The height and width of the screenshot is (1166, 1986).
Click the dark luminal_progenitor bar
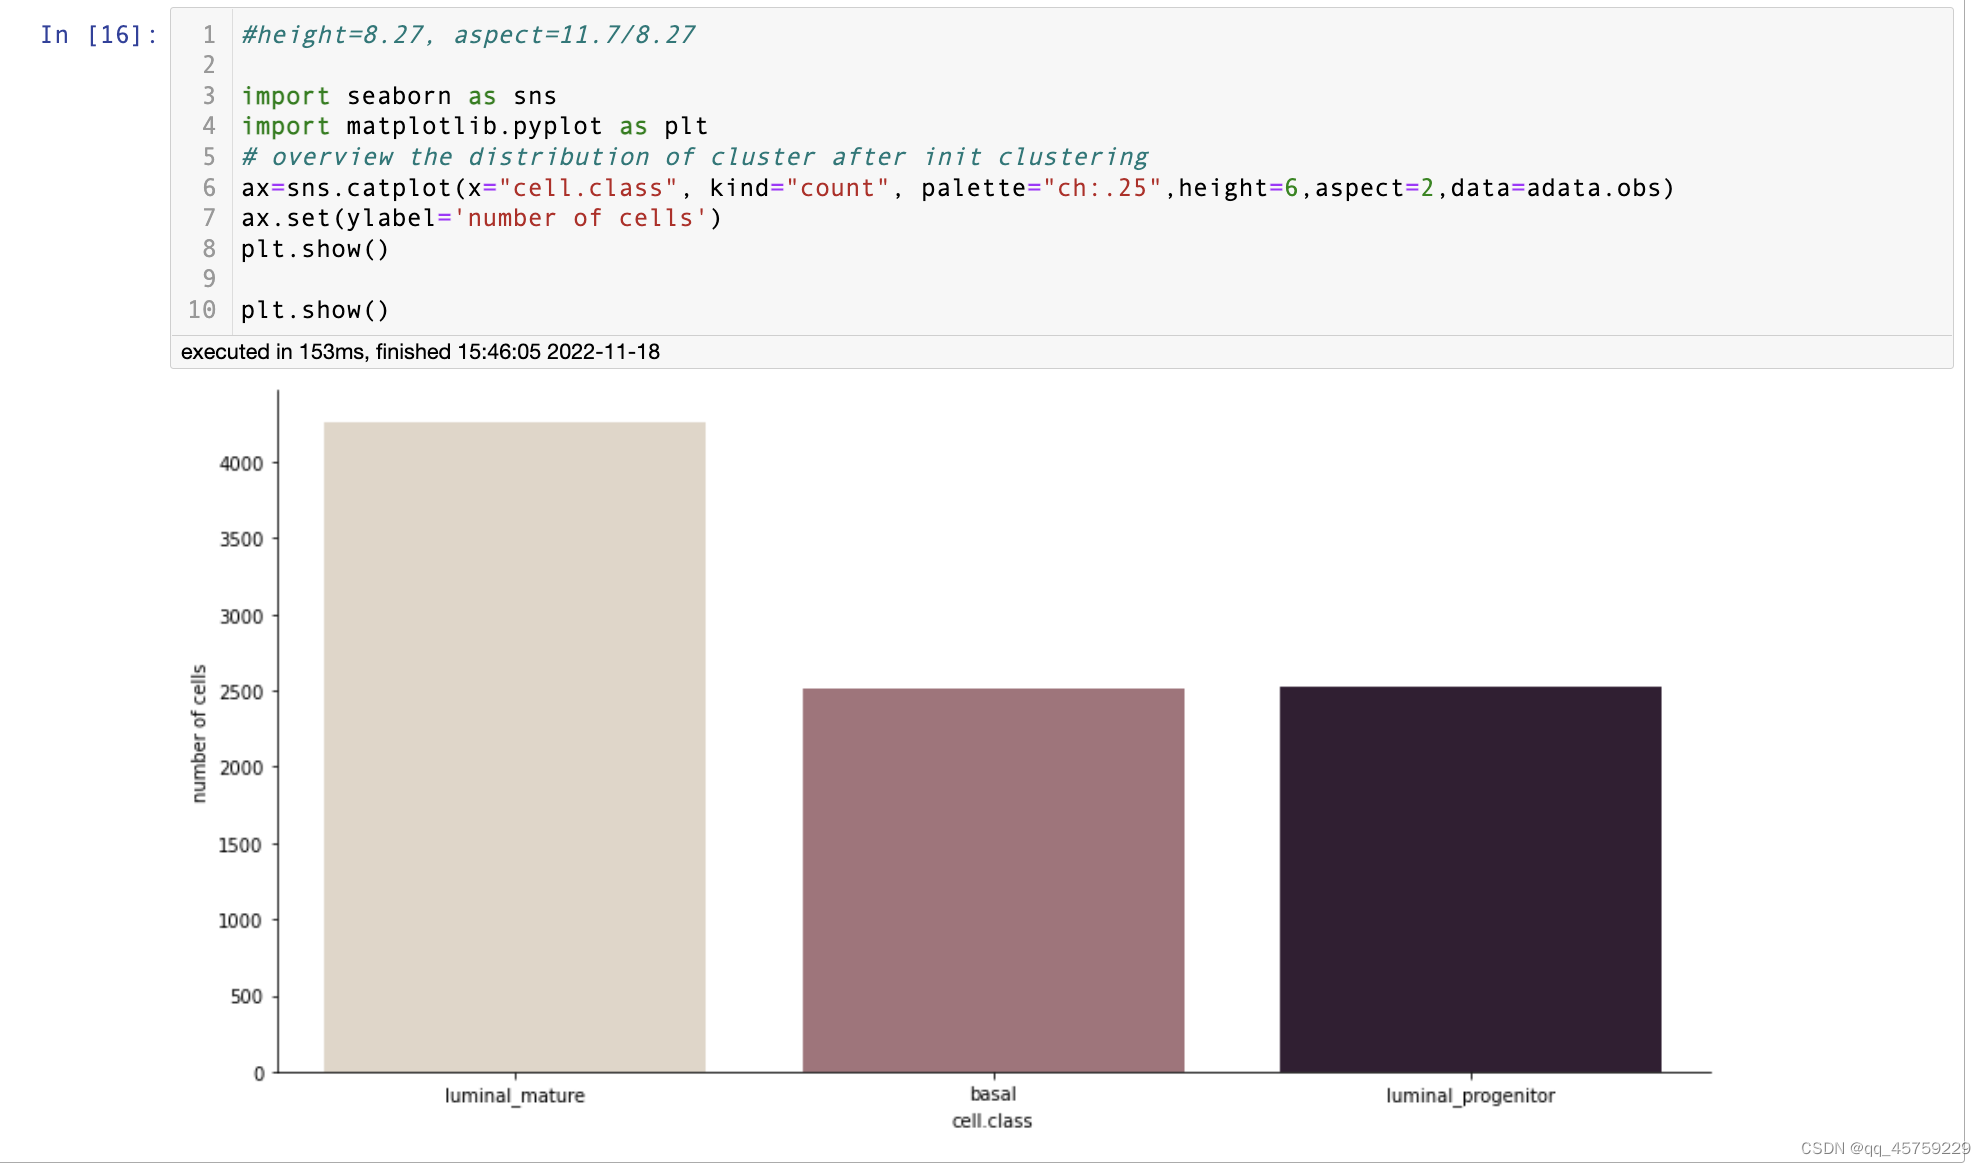(1470, 878)
